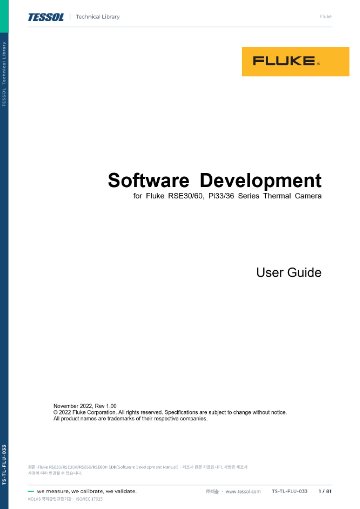
Task: Select the 'November 2022, Rev 1.00' line
Action: (x=85, y=406)
